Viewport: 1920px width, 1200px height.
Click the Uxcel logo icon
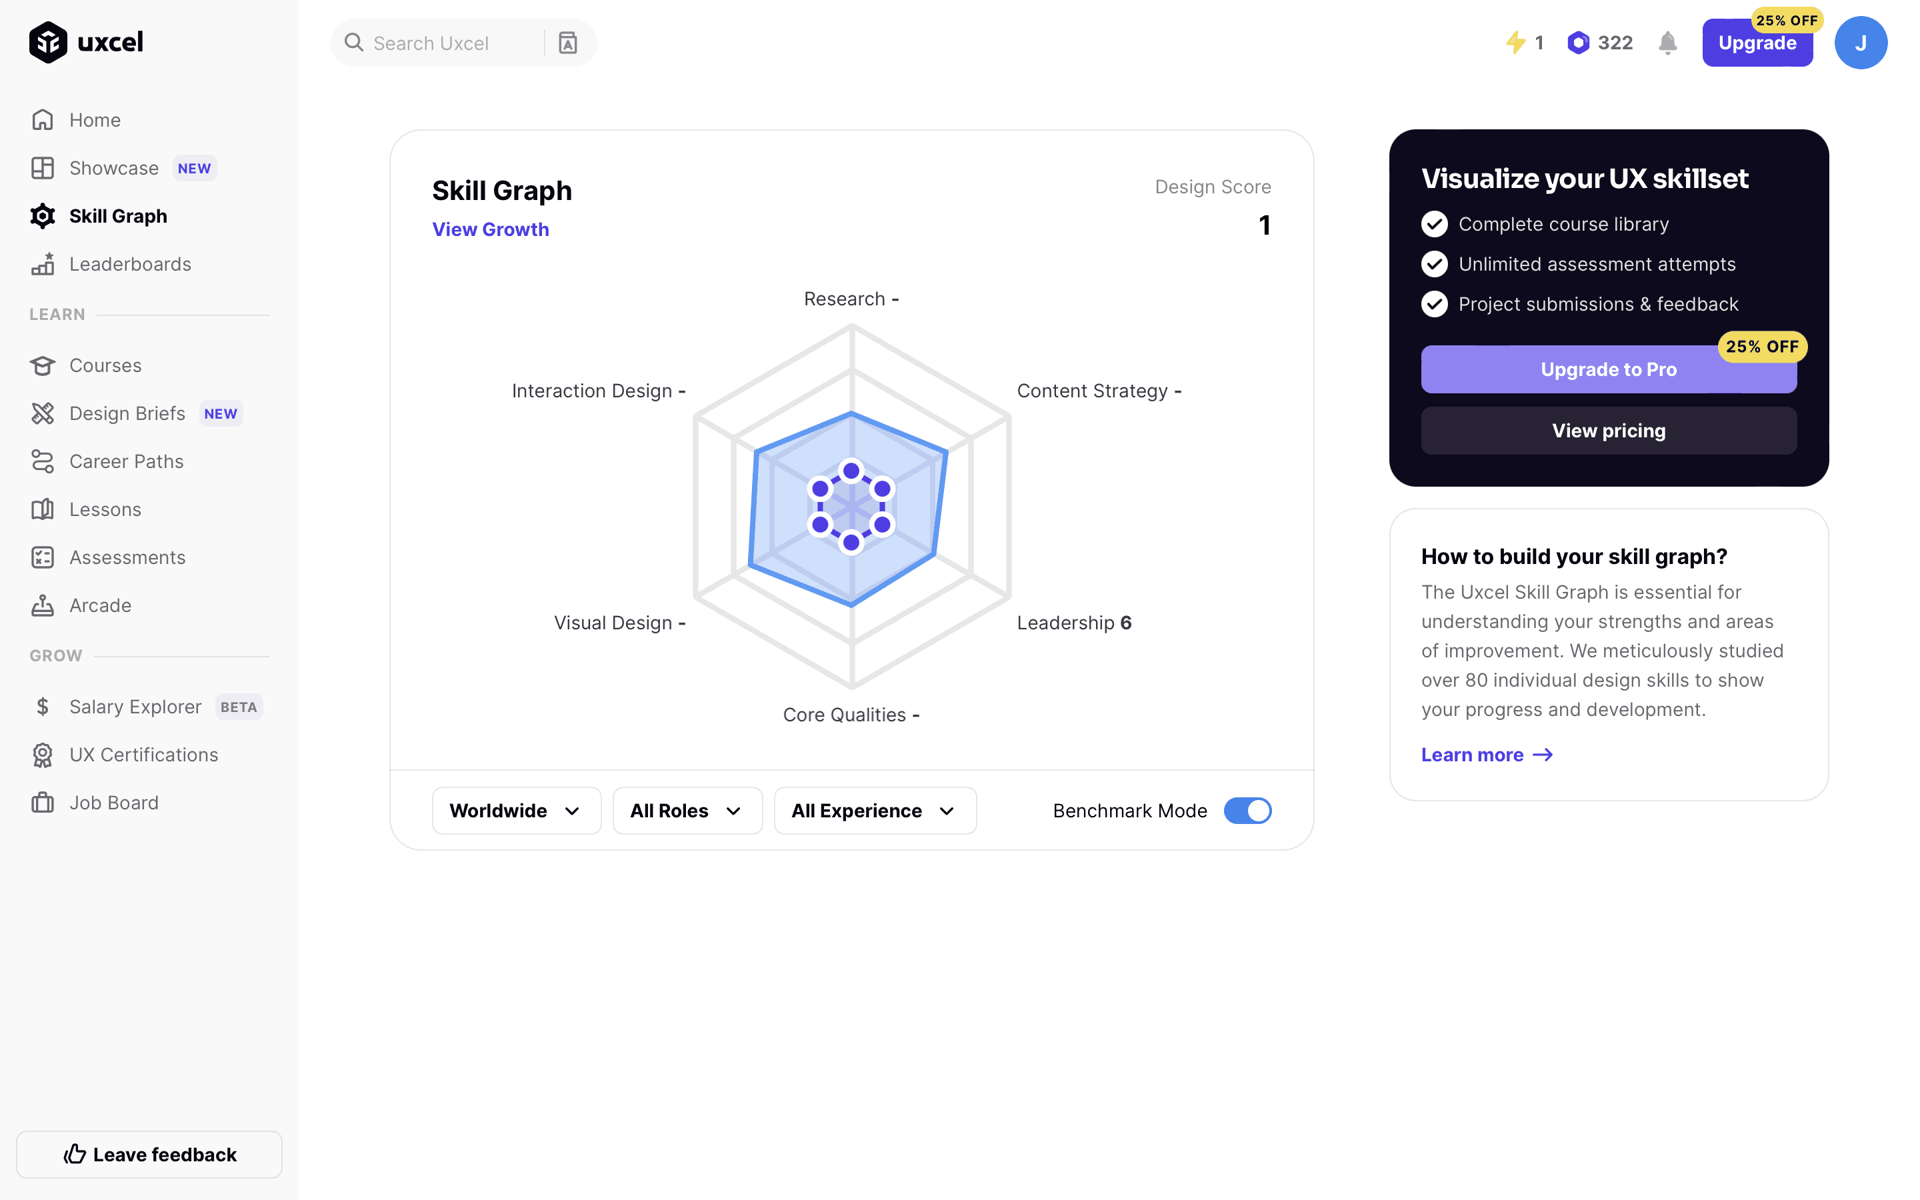tap(47, 42)
